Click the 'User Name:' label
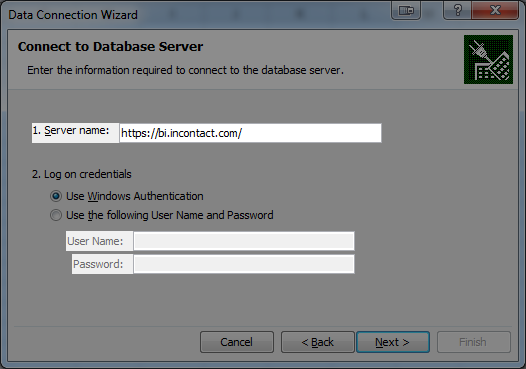The height and width of the screenshot is (369, 526). pyautogui.click(x=95, y=241)
